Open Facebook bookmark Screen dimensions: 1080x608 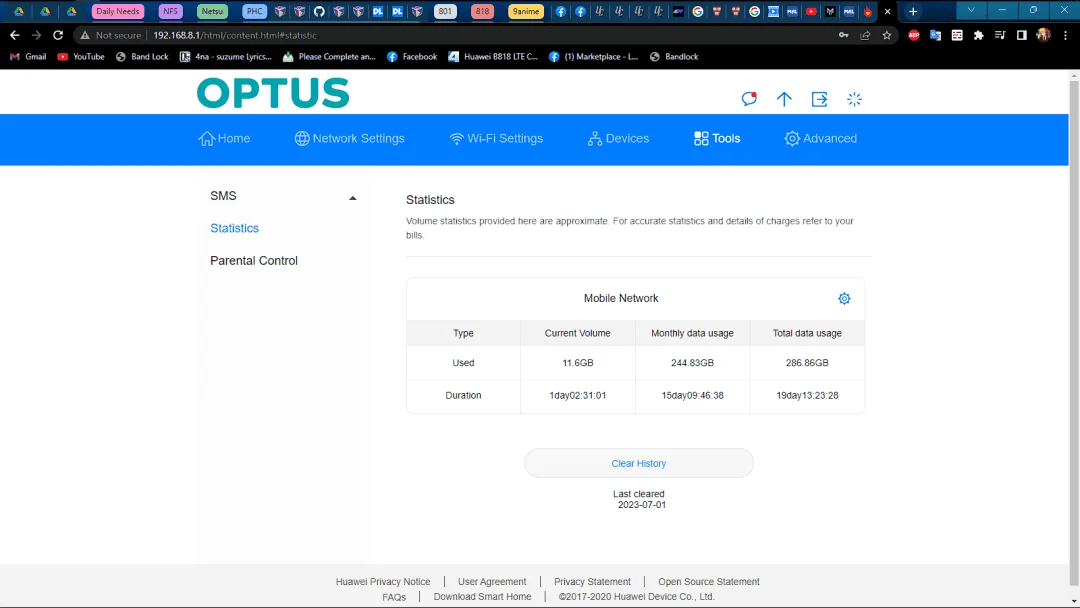412,56
